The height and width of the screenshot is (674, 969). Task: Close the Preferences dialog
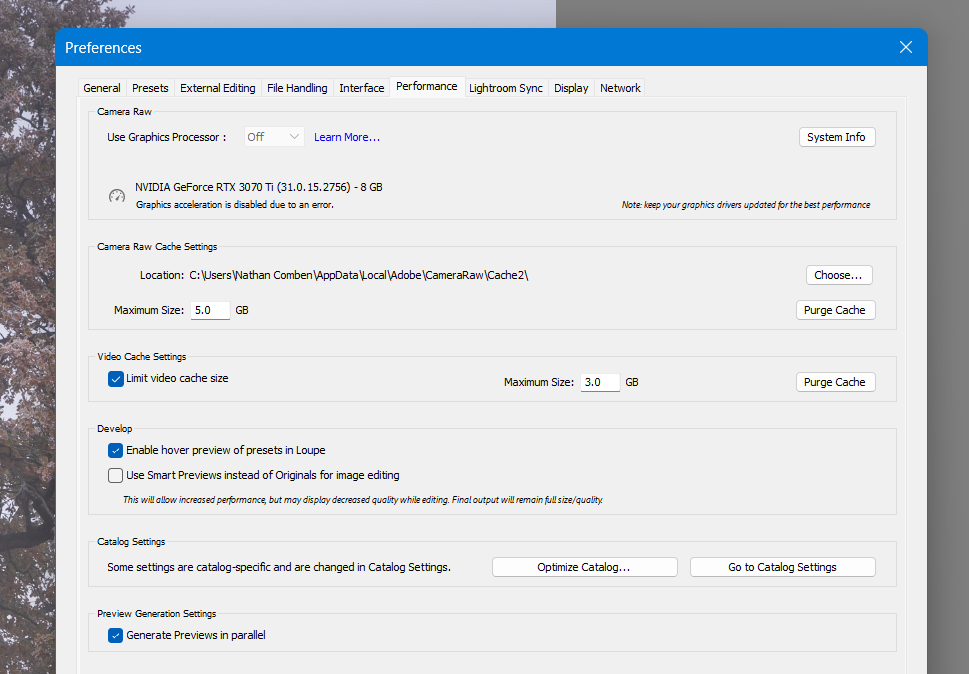tap(905, 46)
